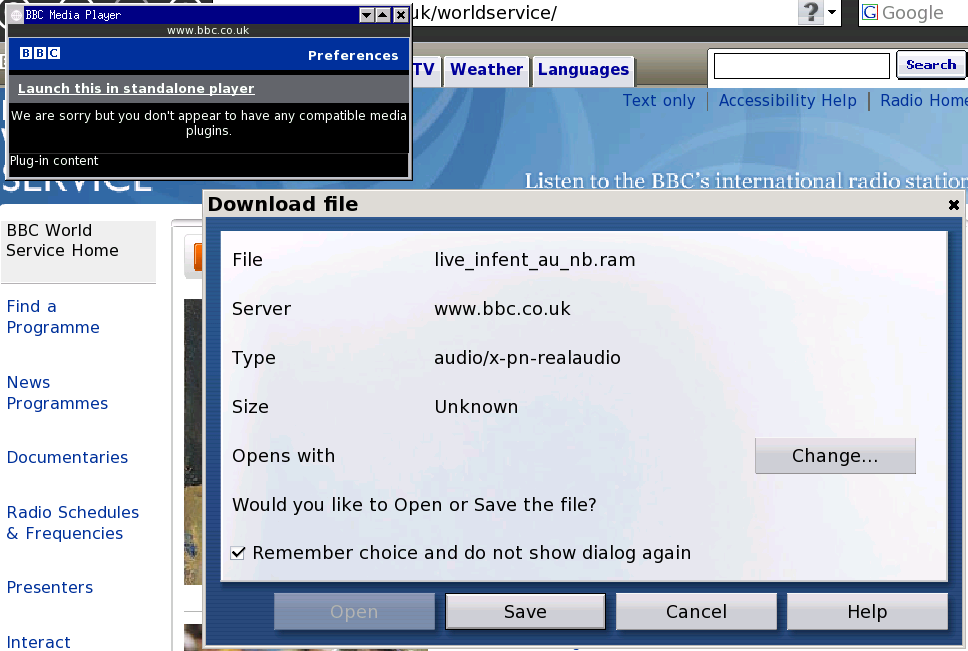Minimize the BBC Media Player window
Screen dimensions: 968x651
366,15
